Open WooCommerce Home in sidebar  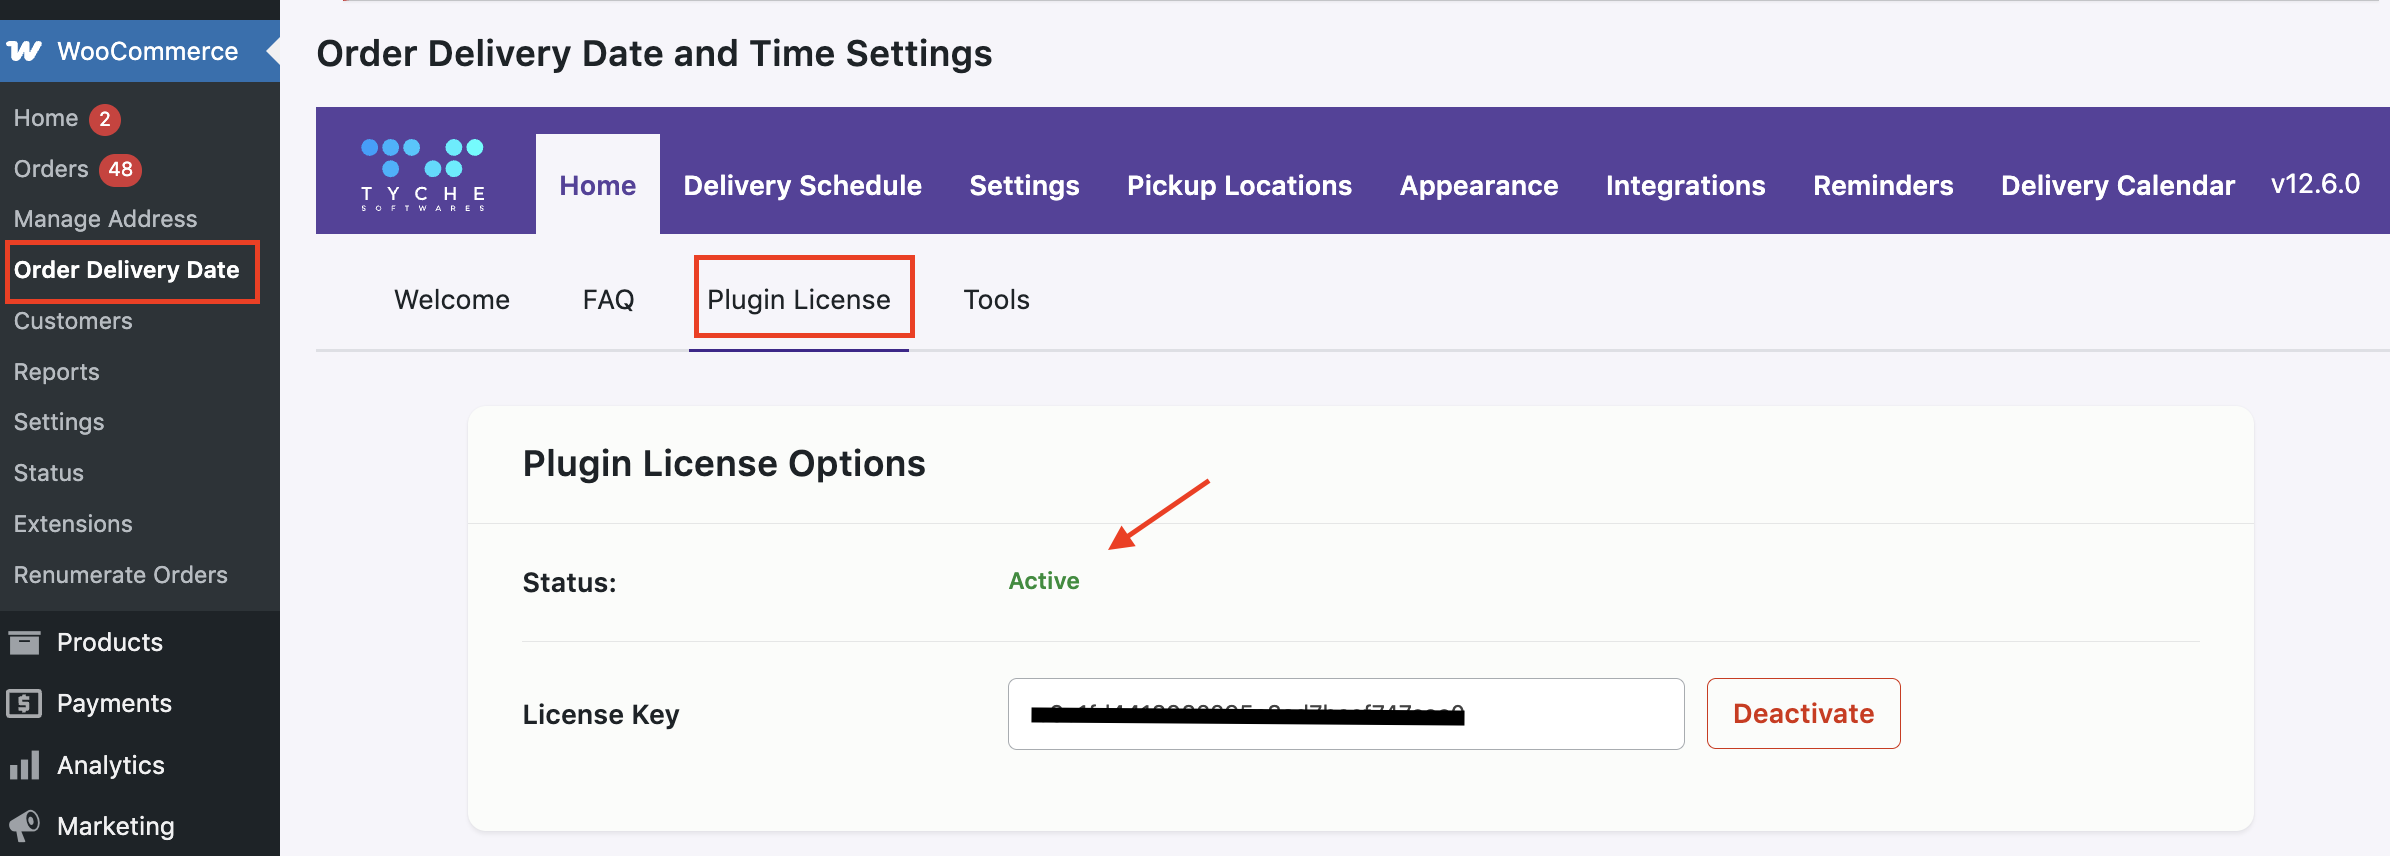[46, 118]
